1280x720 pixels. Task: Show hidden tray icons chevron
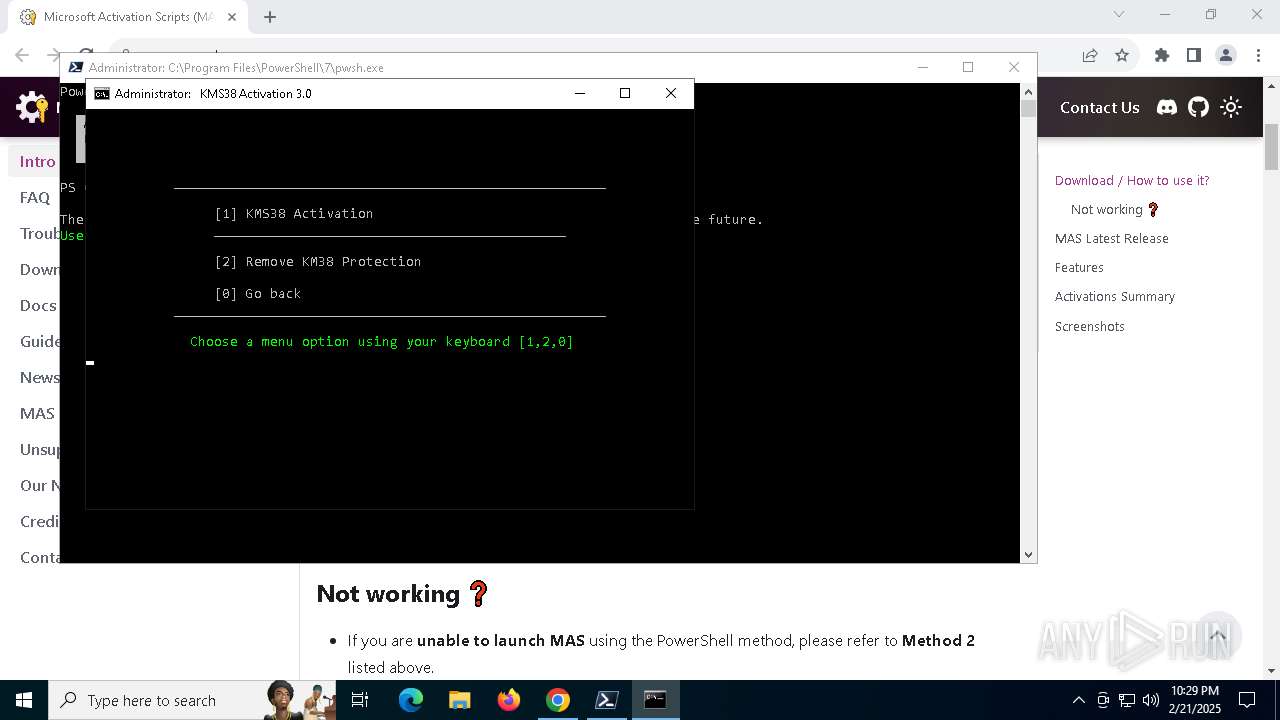pyautogui.click(x=1078, y=700)
